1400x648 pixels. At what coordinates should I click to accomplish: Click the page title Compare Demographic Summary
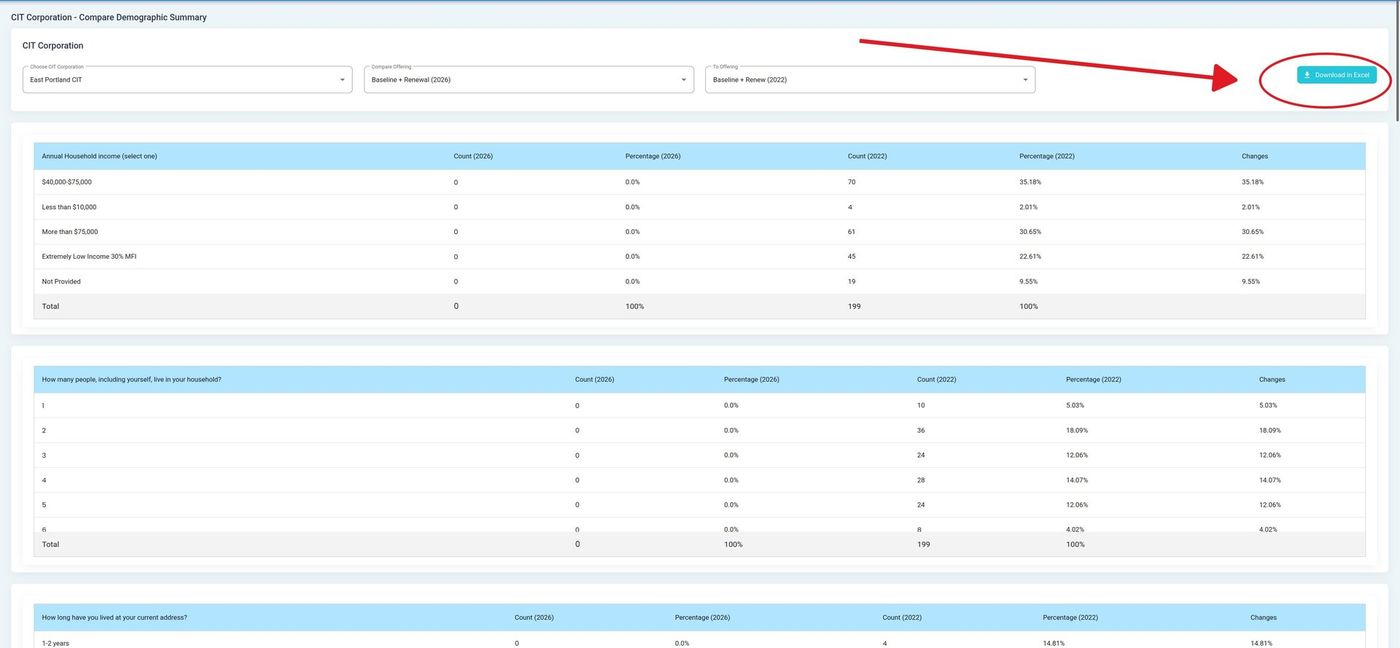click(x=109, y=17)
